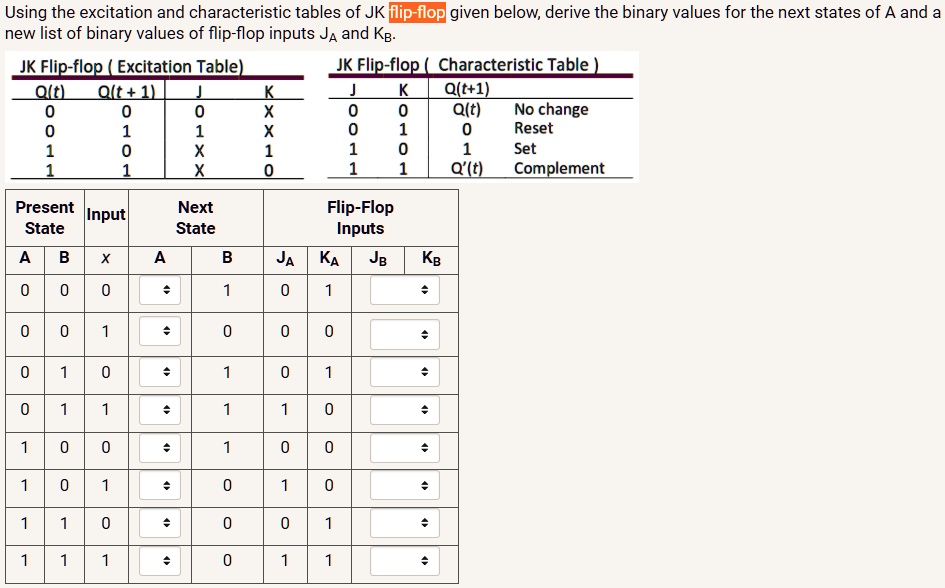945x588 pixels.
Task: Open Next State A dropdown for row 101
Action: (x=160, y=486)
